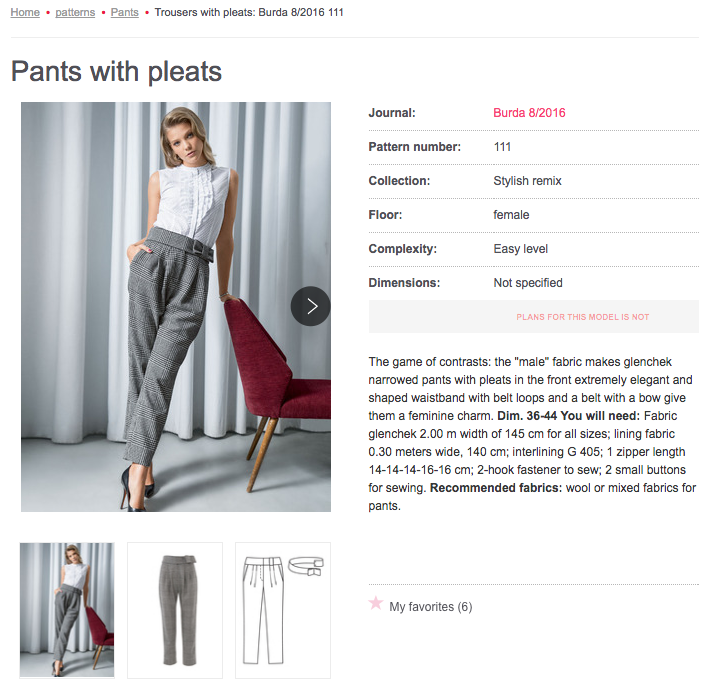Click the 'female' floor value
The image size is (708, 685).
pyautogui.click(x=511, y=215)
